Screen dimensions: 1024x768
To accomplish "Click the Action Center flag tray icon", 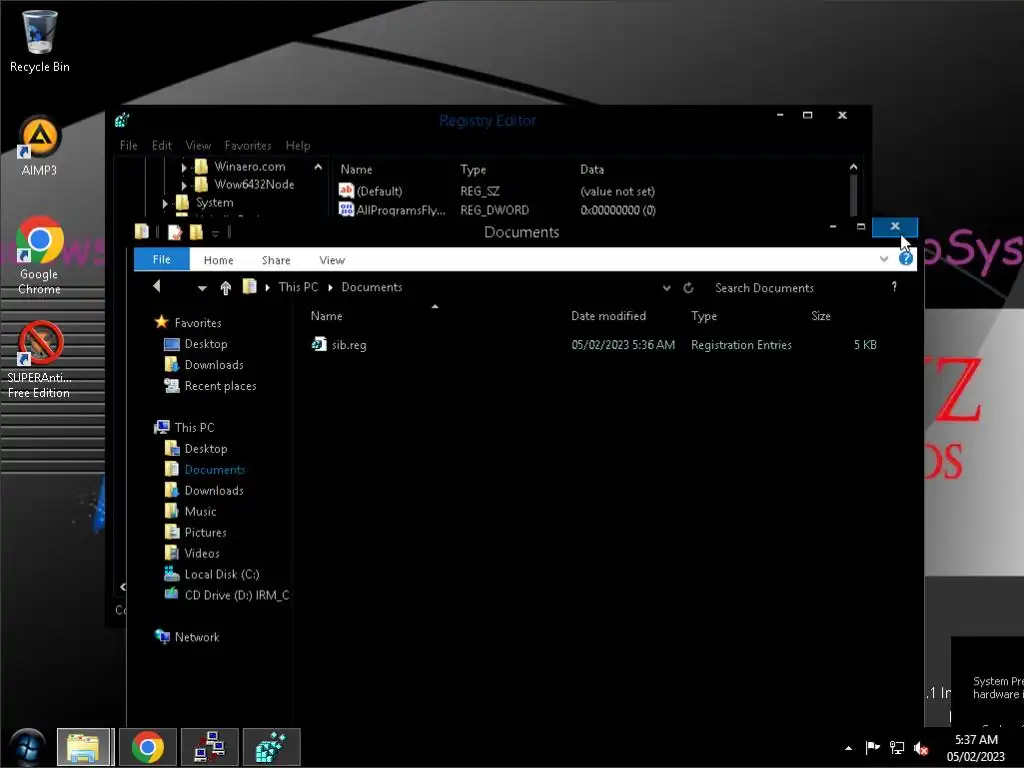I will (872, 748).
